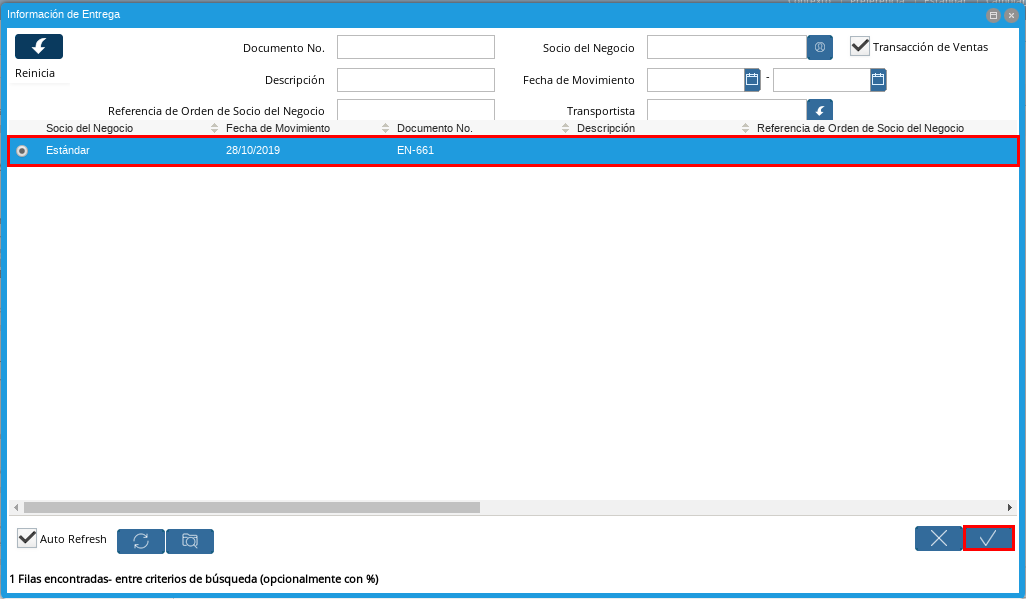Sort by the Fecha de Movimiento column arrows

[x=385, y=128]
